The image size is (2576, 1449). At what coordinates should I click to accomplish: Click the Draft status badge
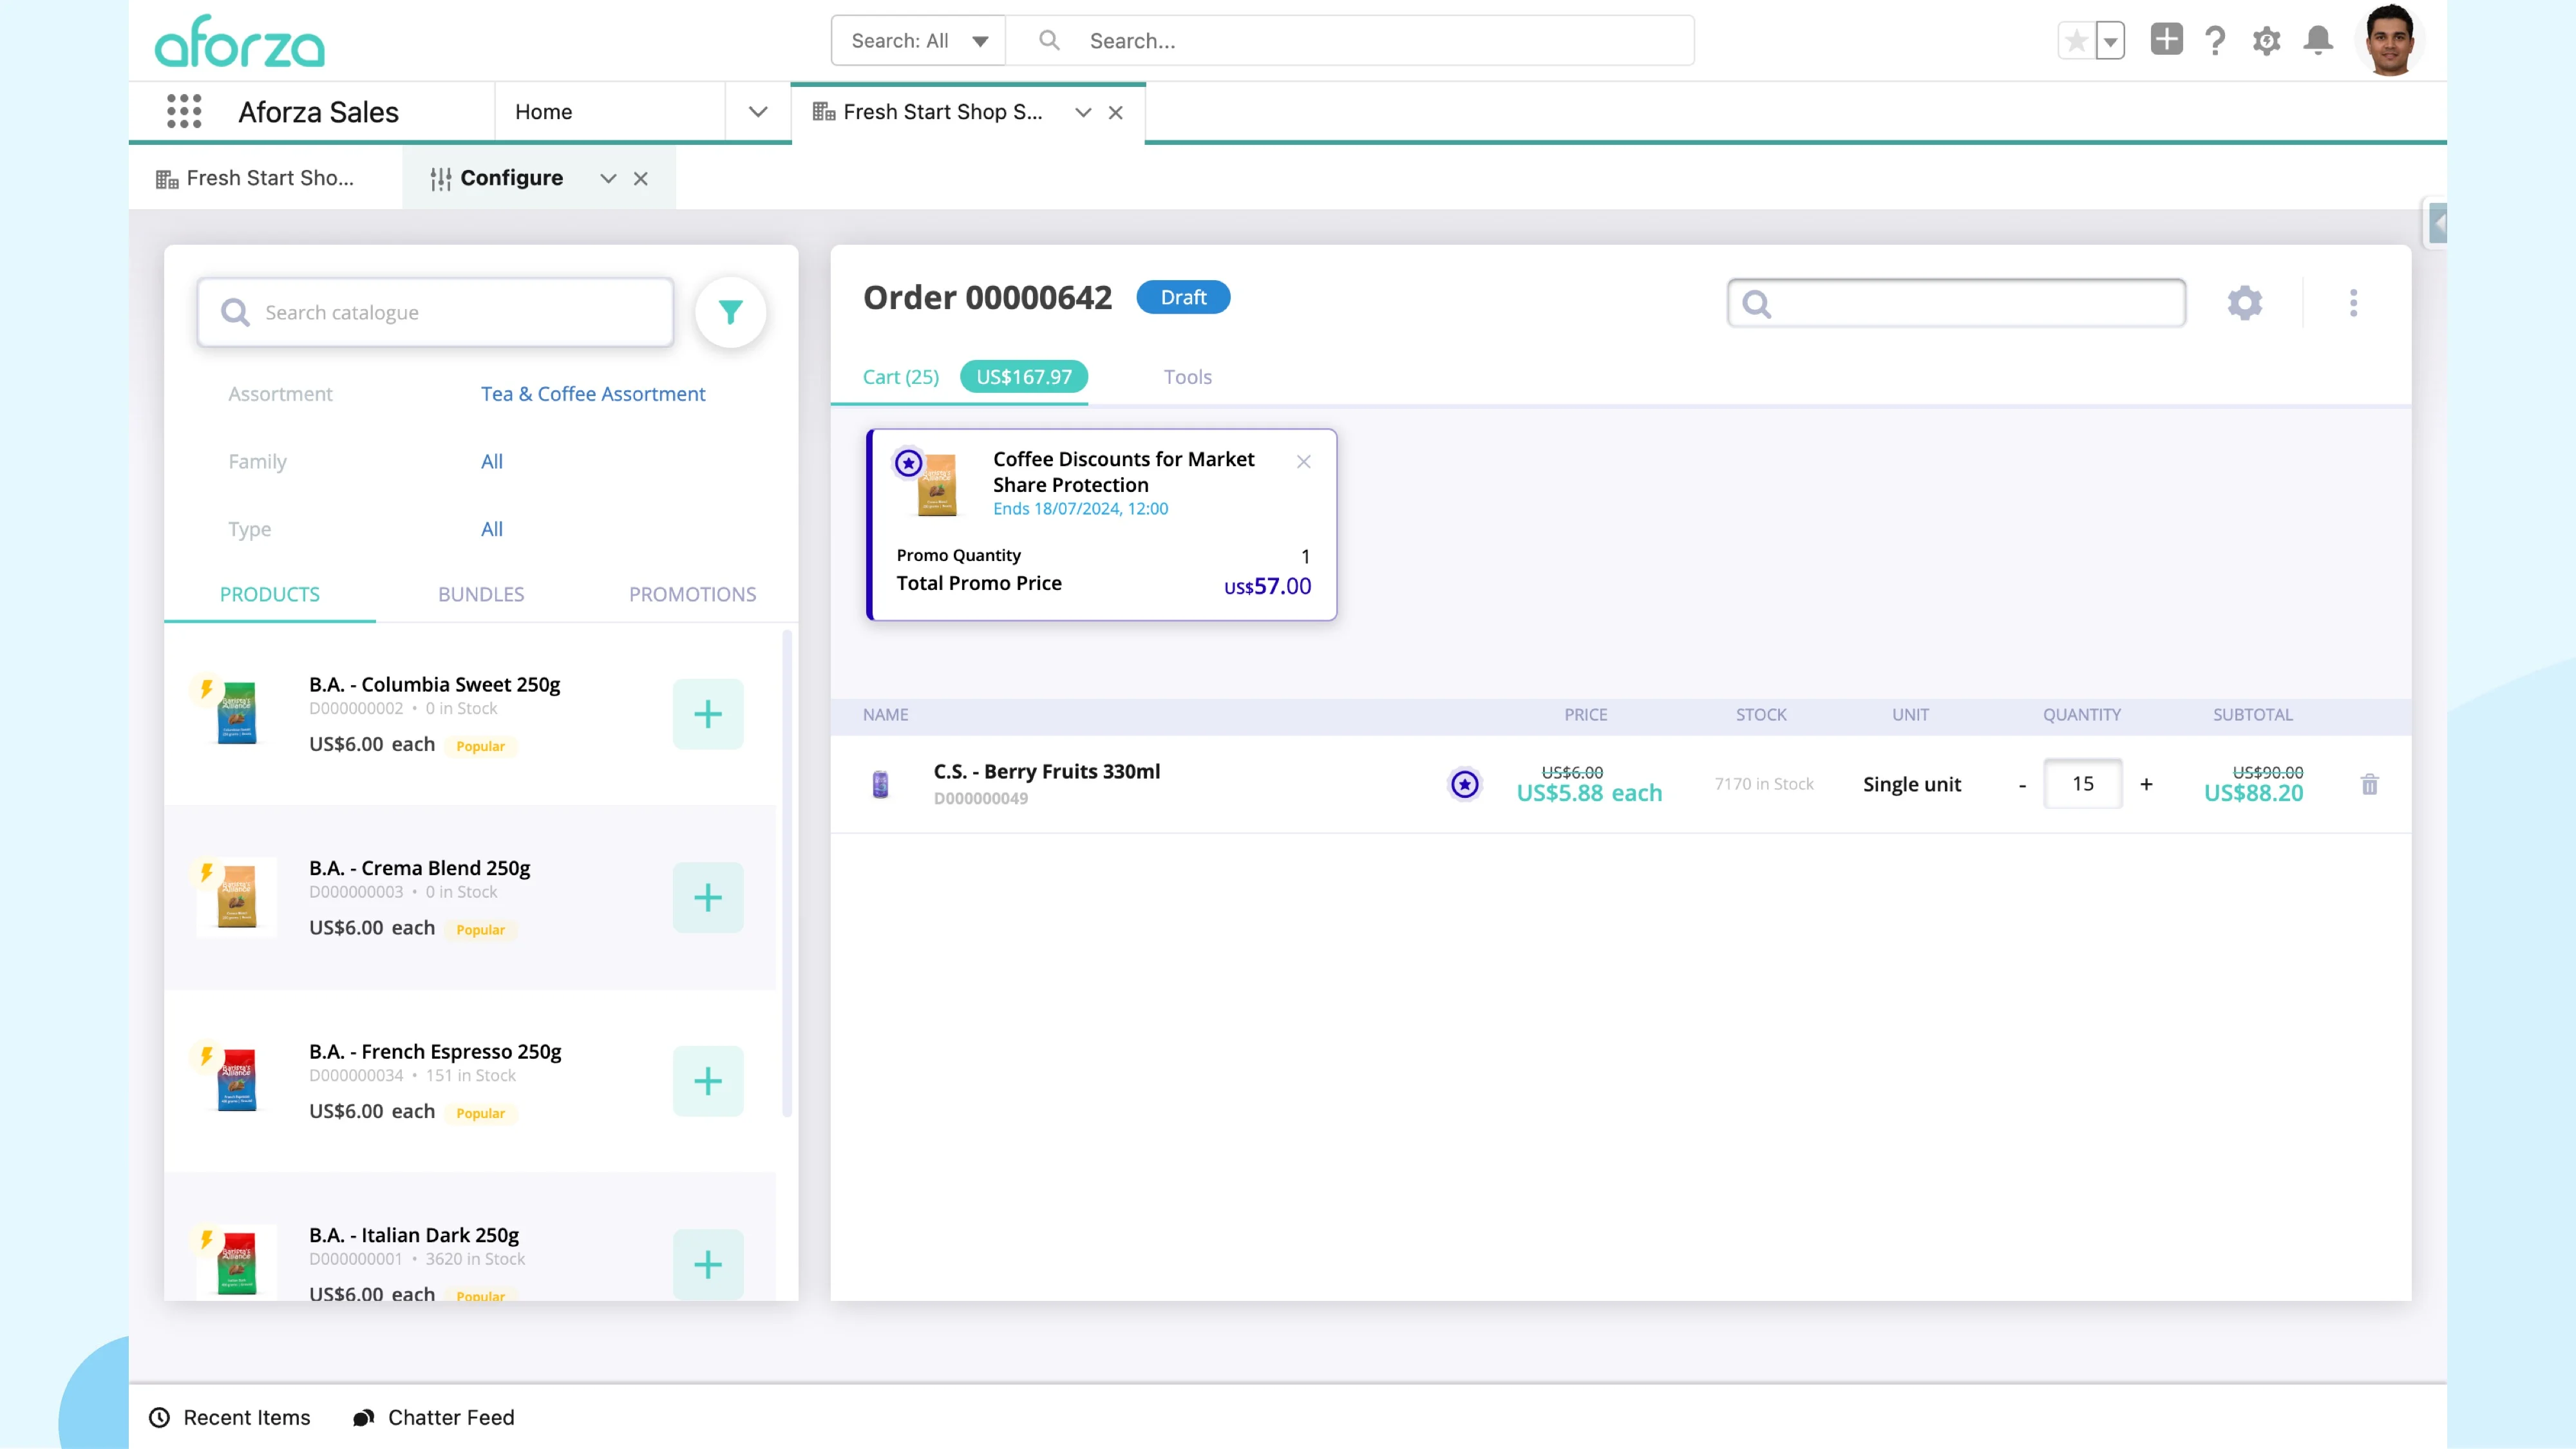pos(1183,297)
